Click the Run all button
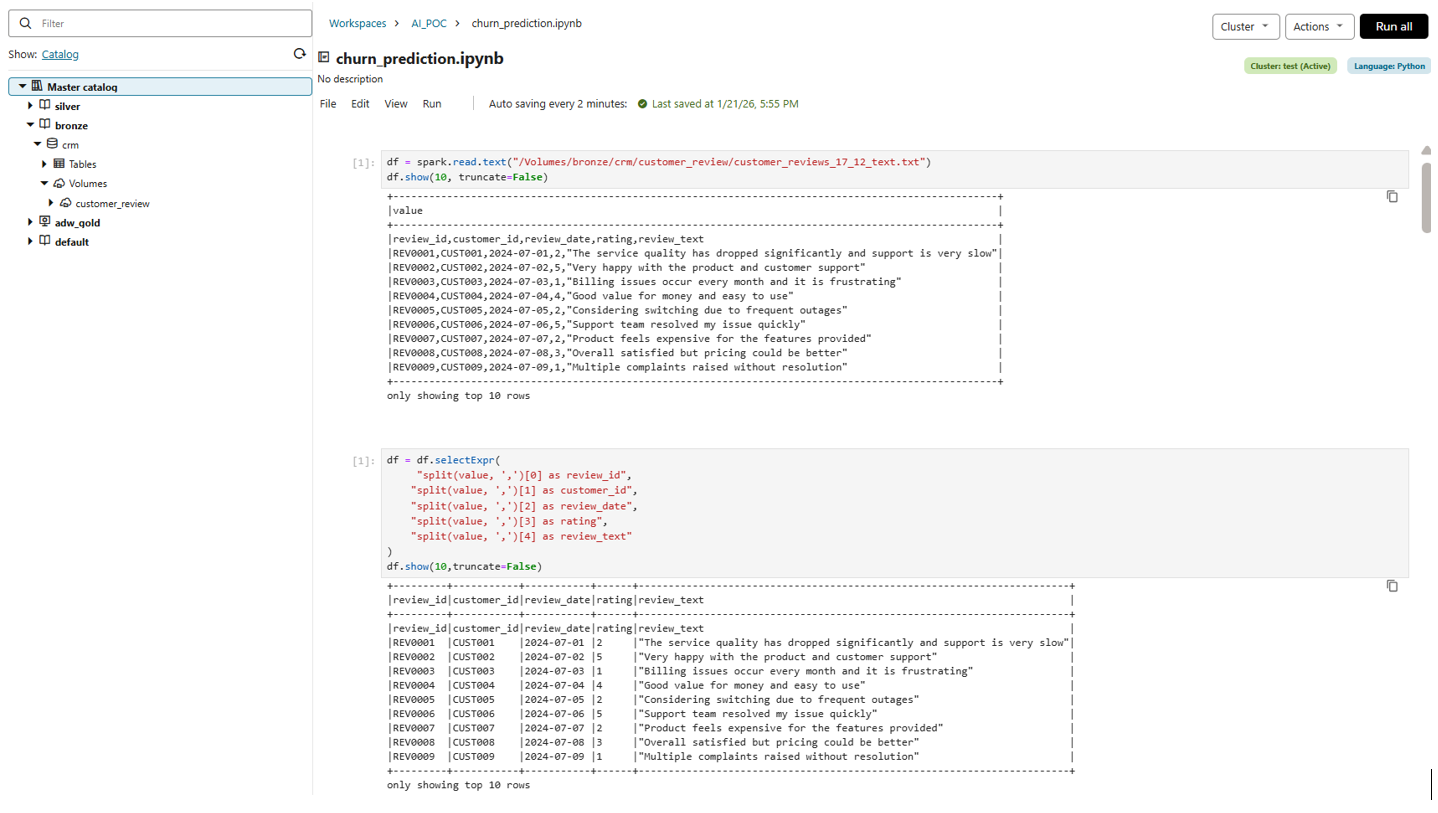1438x813 pixels. tap(1393, 27)
